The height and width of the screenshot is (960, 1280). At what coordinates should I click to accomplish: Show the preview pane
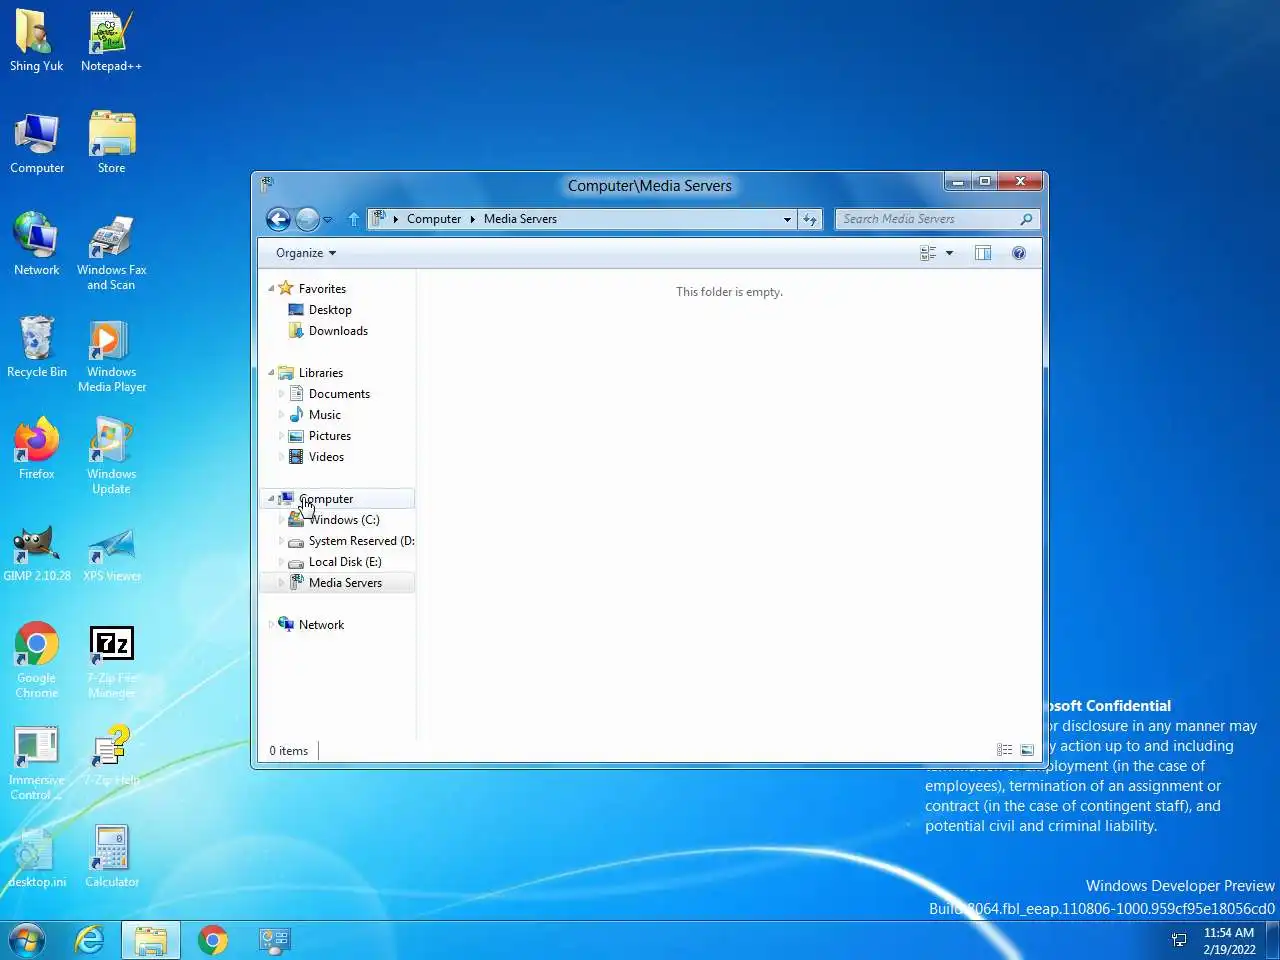click(983, 253)
